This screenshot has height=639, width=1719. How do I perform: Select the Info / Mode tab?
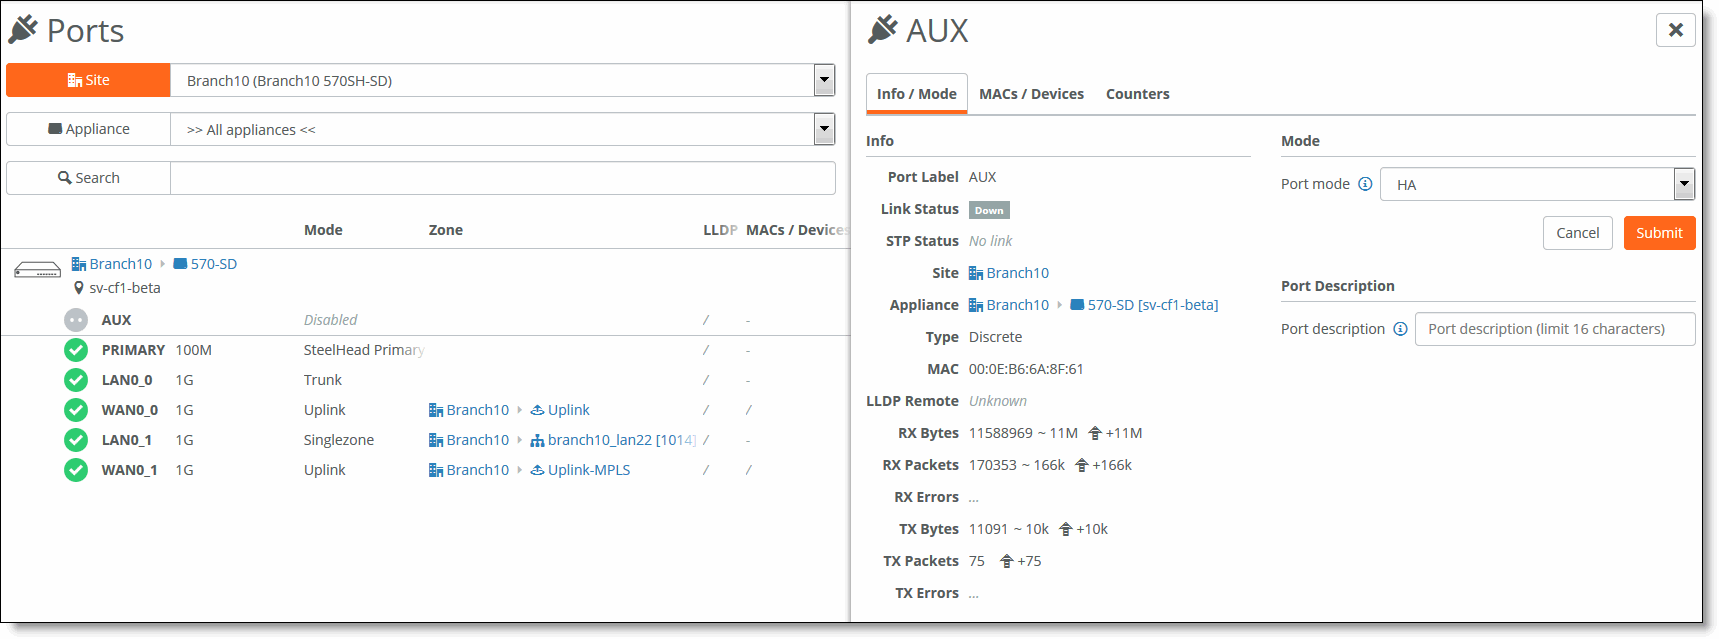tap(916, 94)
